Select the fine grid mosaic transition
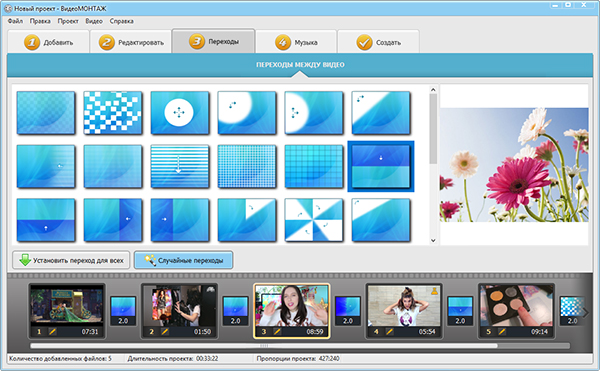This screenshot has height=371, width=600. pyautogui.click(x=246, y=166)
